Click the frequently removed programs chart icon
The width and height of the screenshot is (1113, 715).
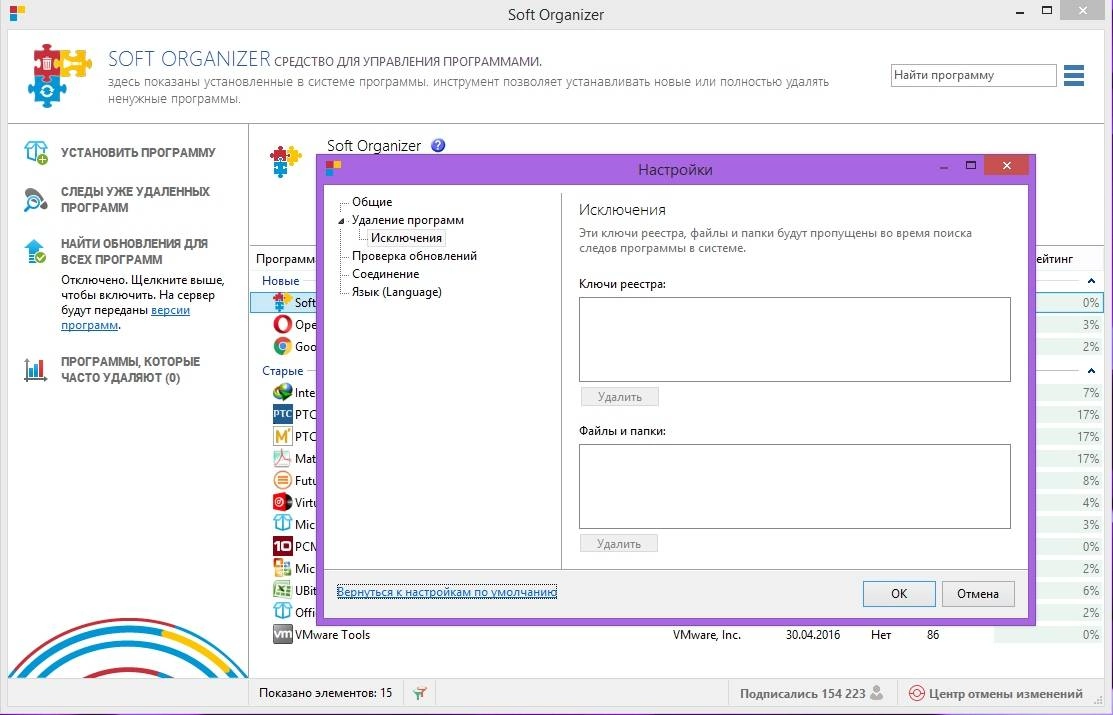(x=35, y=369)
